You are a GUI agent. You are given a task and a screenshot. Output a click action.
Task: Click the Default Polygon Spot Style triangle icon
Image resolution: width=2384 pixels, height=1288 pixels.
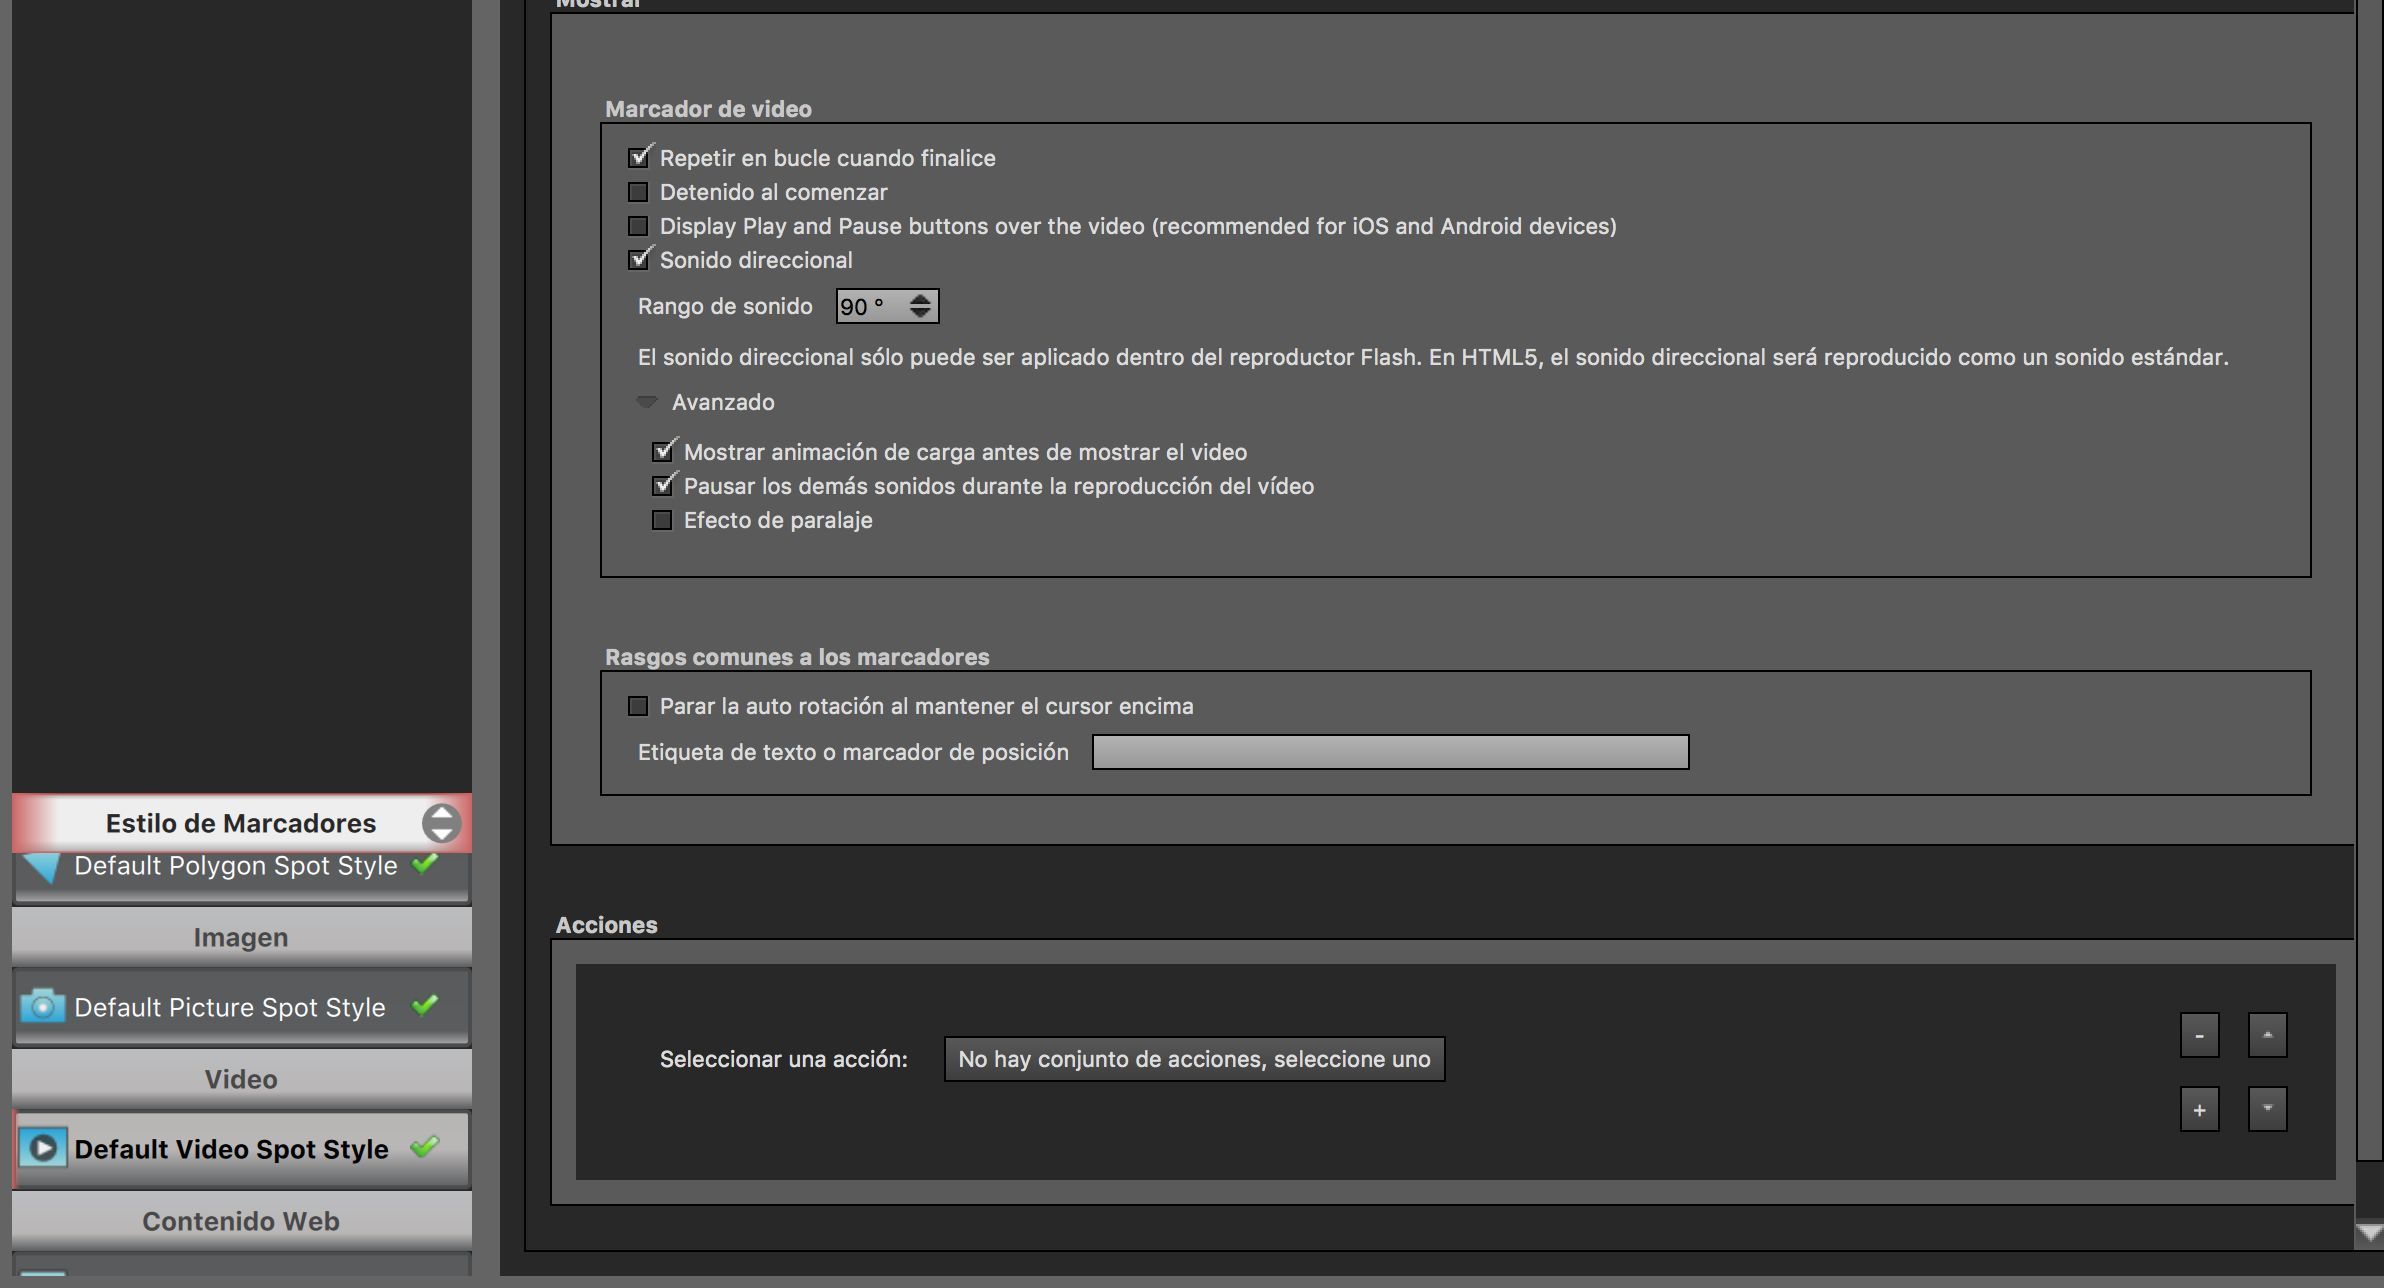tap(43, 867)
